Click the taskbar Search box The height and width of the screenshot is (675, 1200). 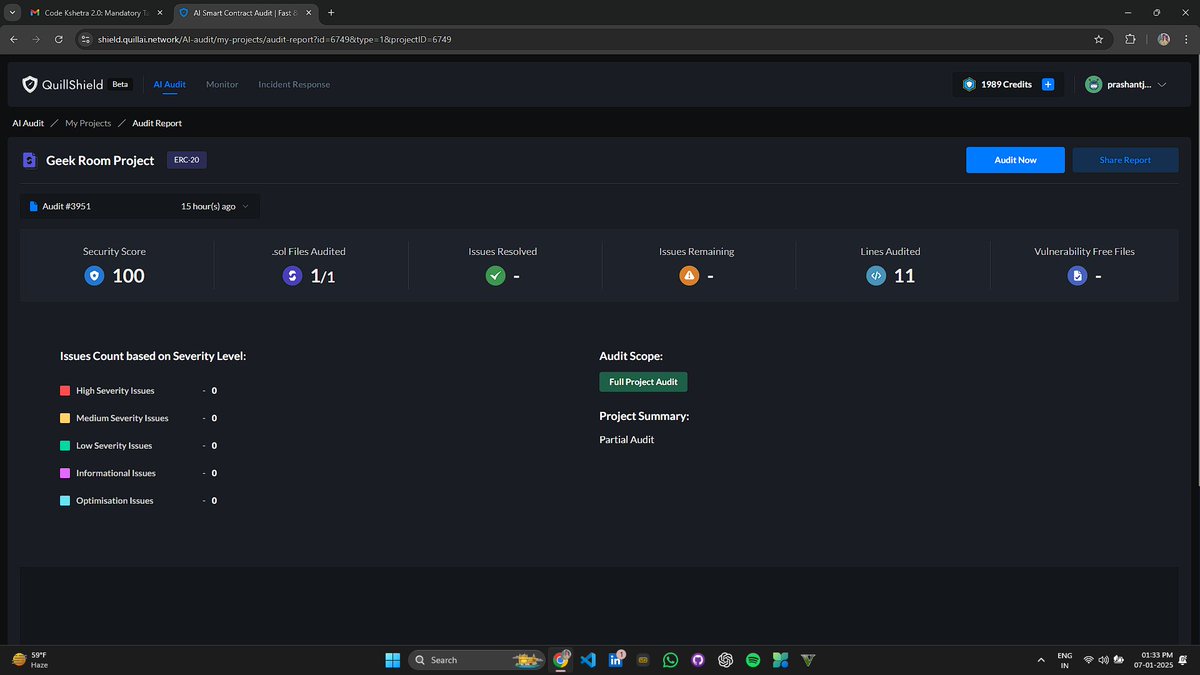click(479, 659)
